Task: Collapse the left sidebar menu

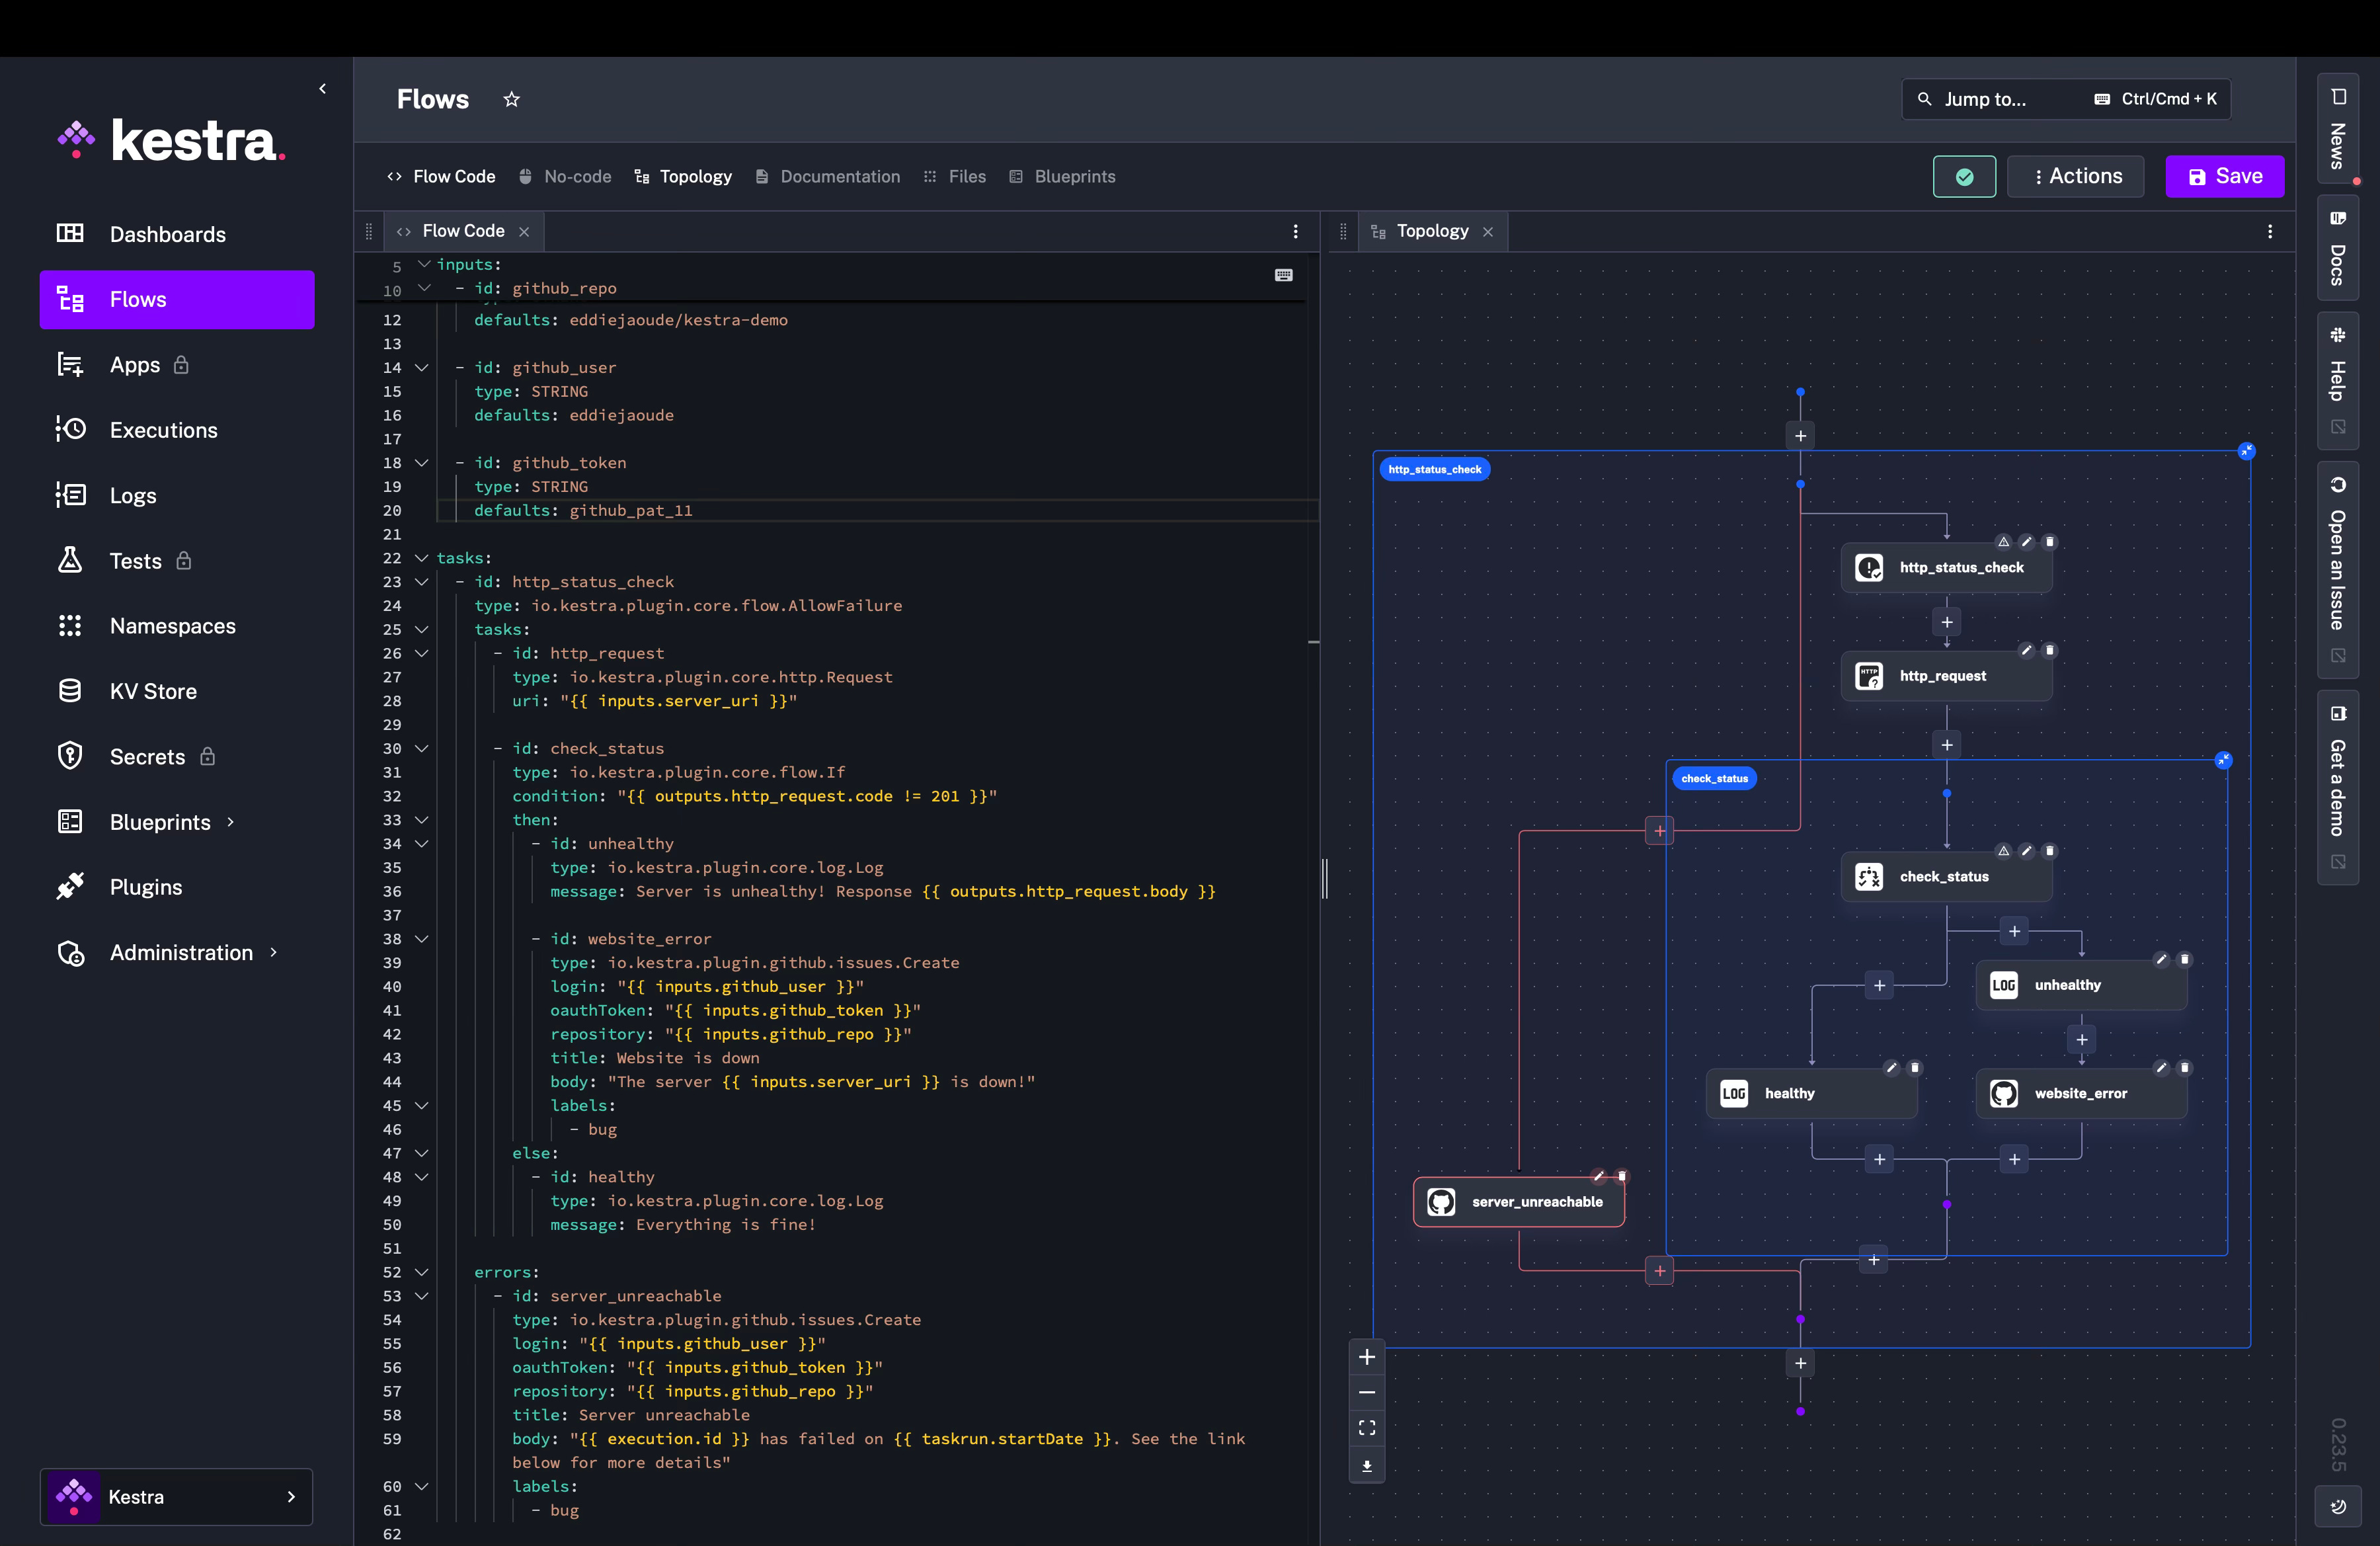Action: pyautogui.click(x=322, y=89)
